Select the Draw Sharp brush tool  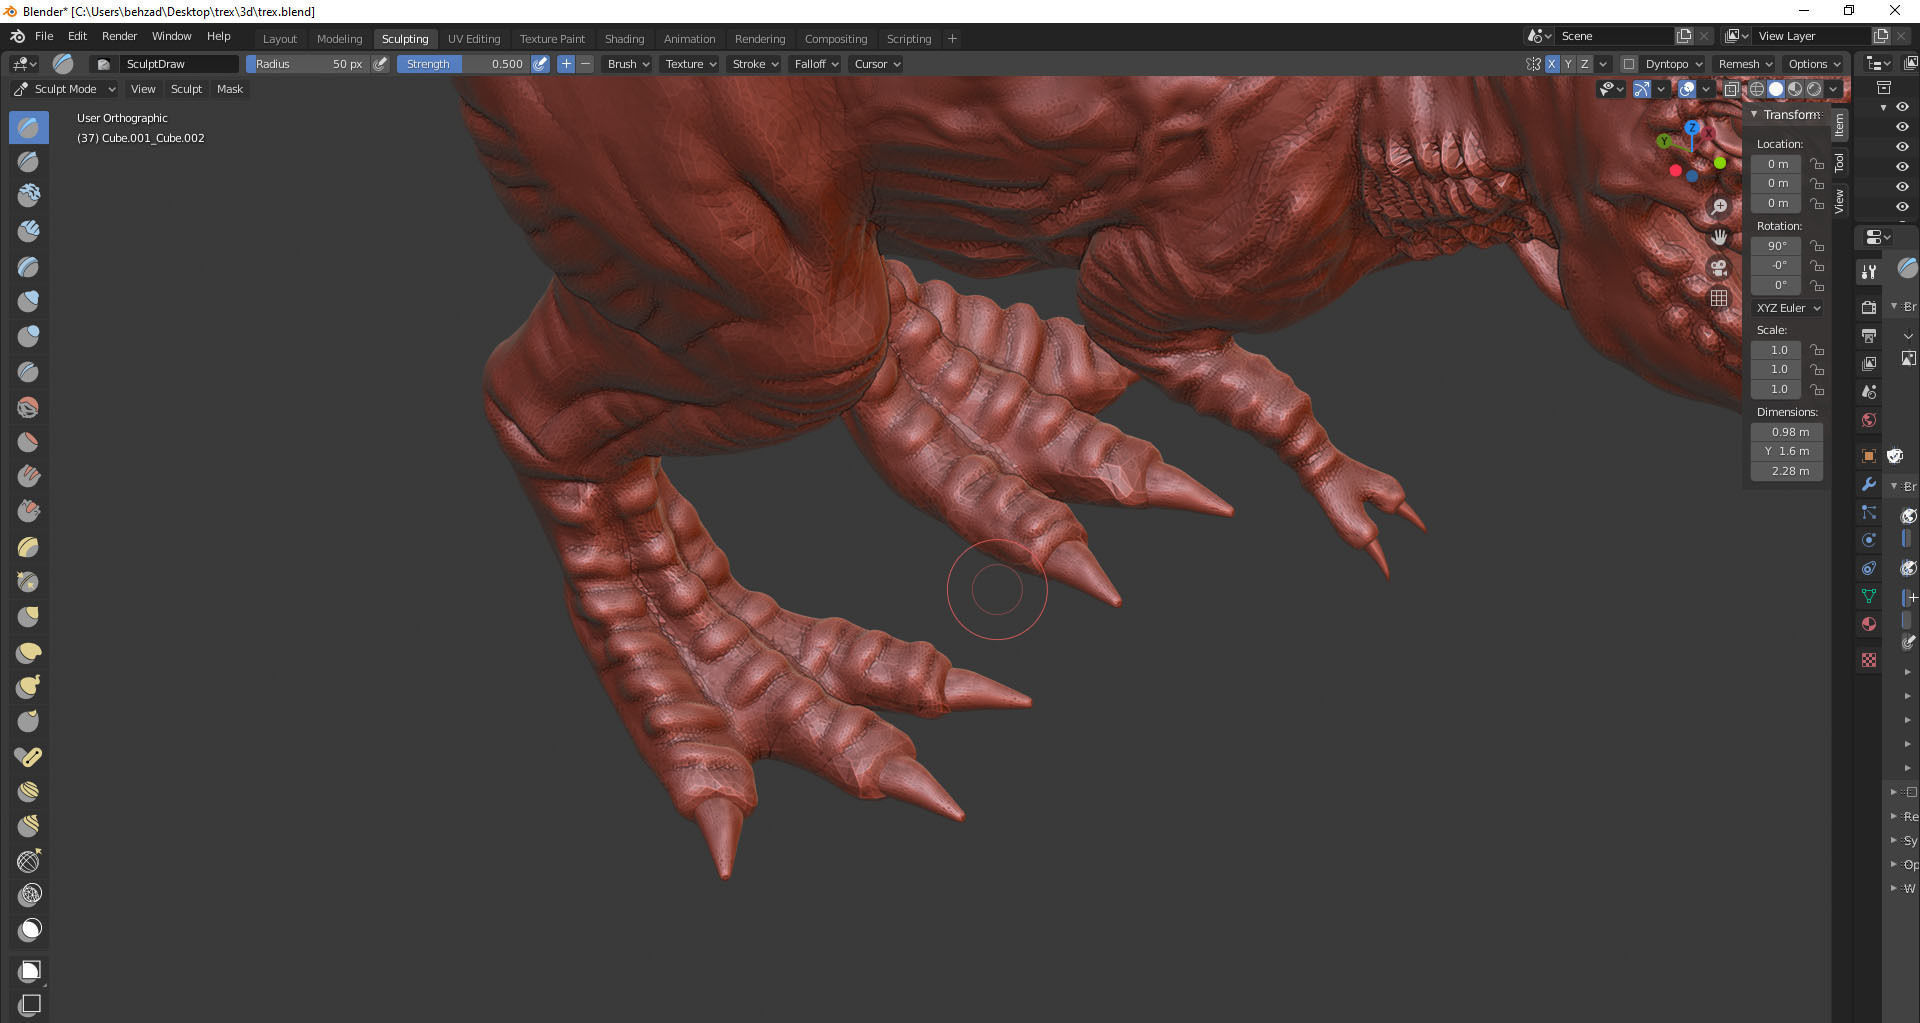(x=29, y=161)
